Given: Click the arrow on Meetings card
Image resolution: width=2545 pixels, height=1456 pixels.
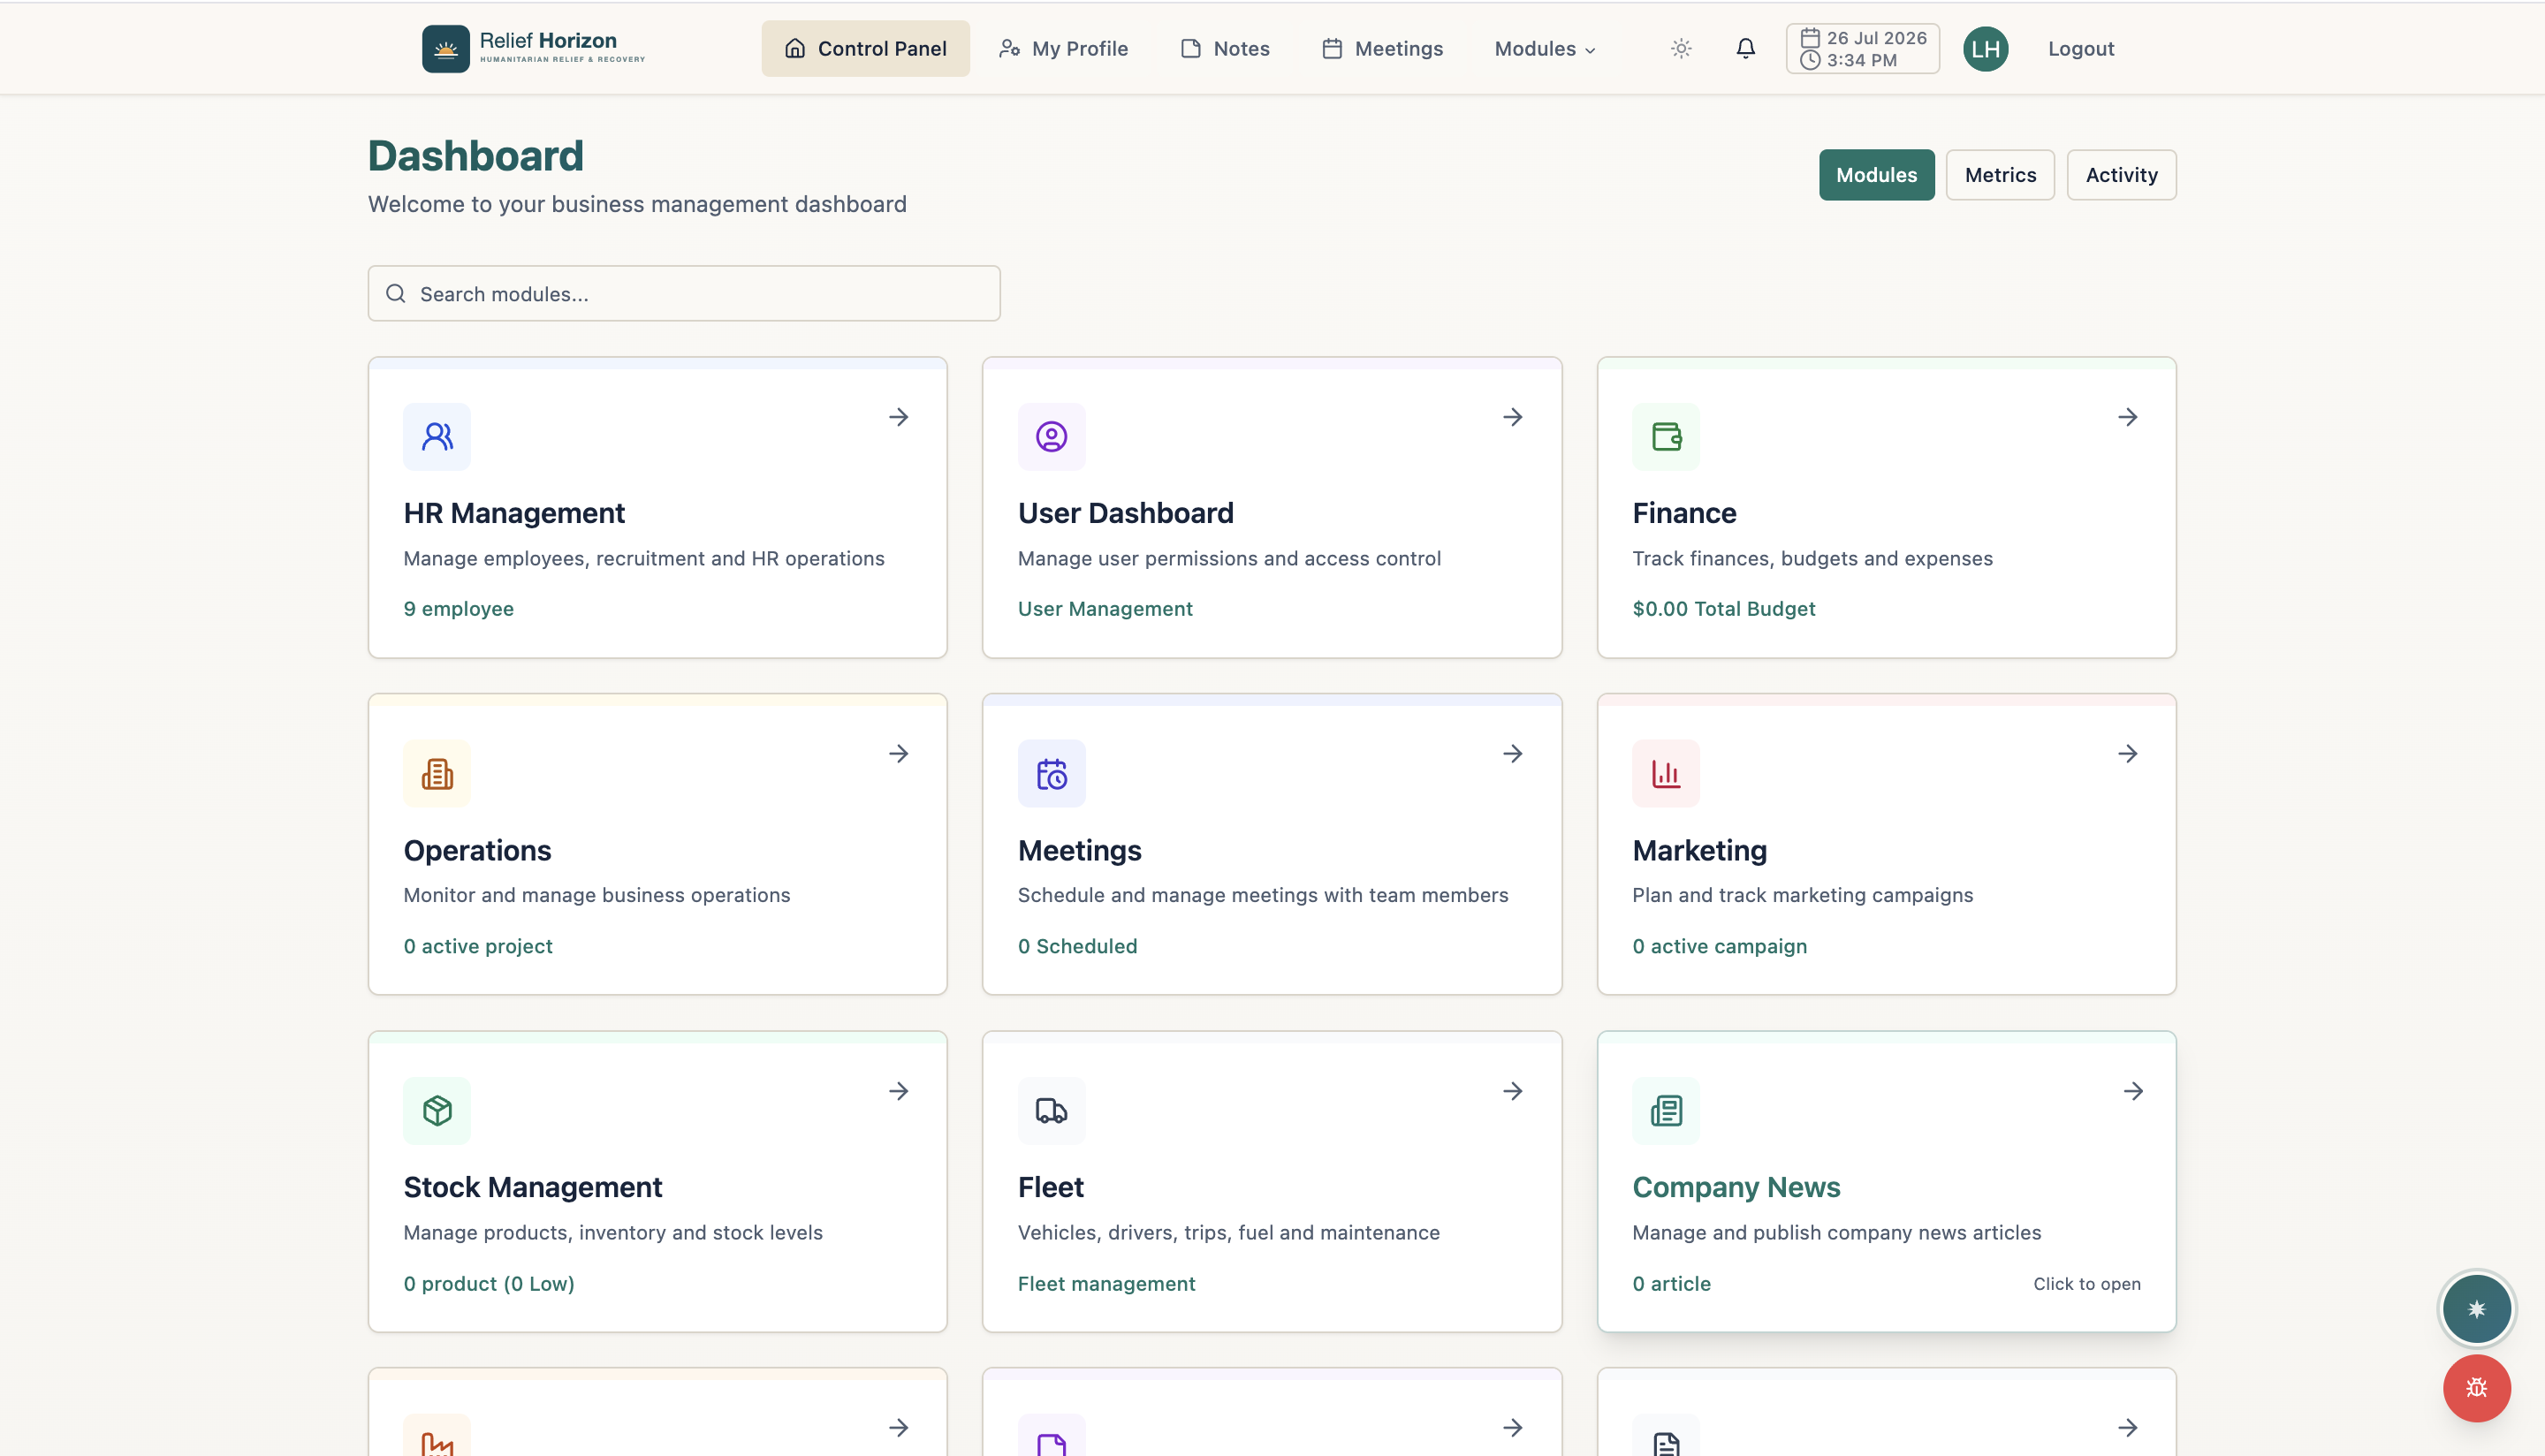Looking at the screenshot, I should 1512,753.
